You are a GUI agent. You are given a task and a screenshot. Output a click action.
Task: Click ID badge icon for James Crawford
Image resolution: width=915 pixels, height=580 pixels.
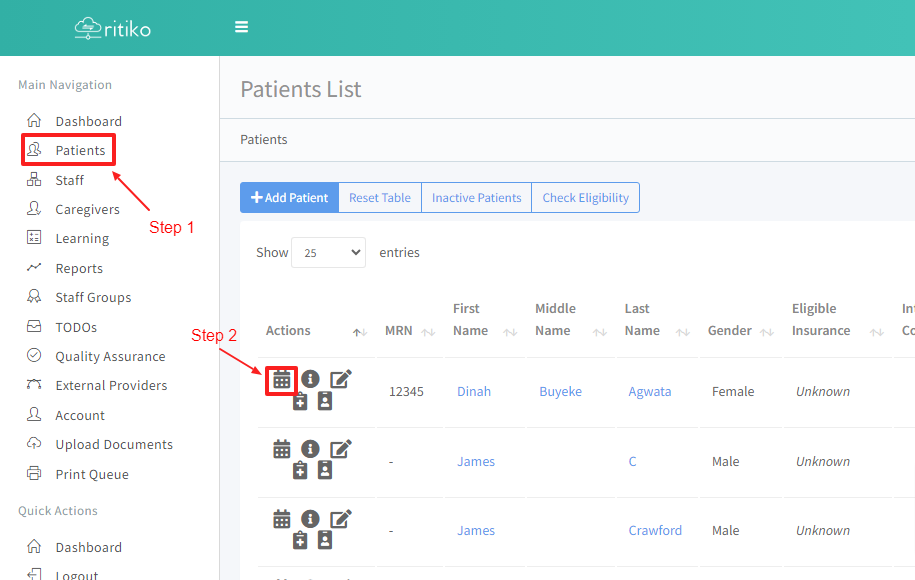[325, 540]
